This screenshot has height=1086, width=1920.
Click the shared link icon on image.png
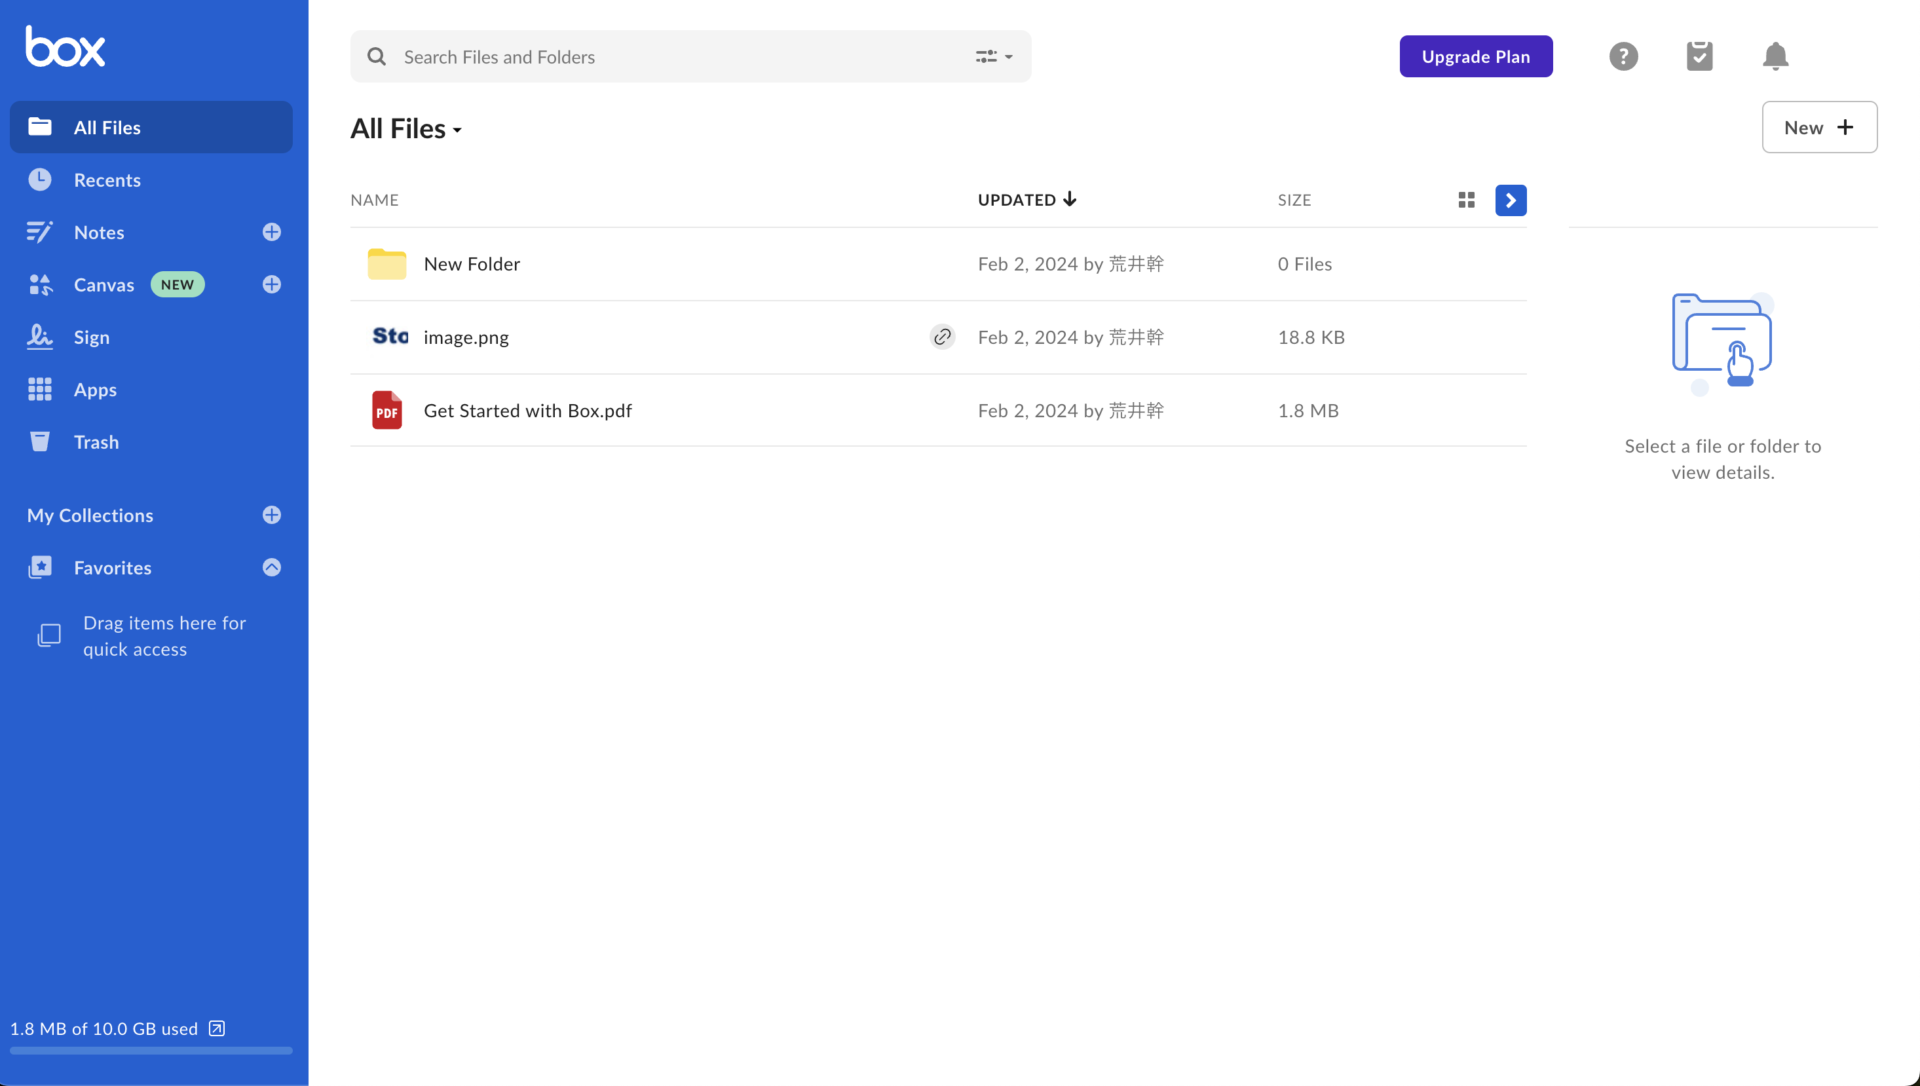click(941, 337)
